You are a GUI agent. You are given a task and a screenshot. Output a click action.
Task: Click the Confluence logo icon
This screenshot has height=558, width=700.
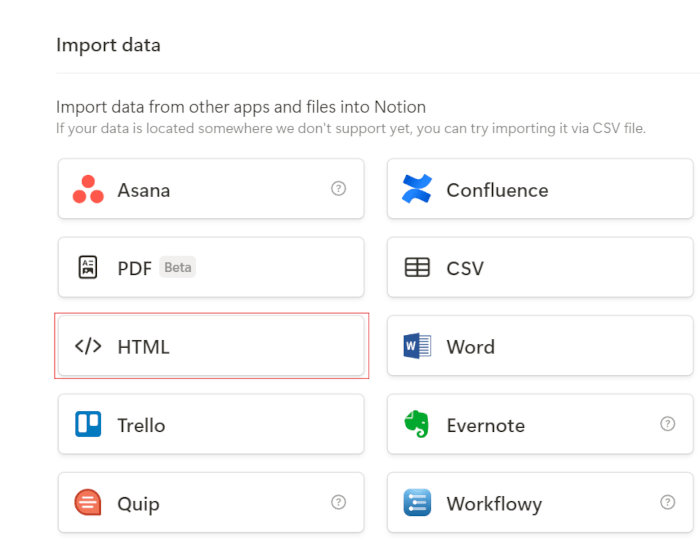[x=417, y=189]
